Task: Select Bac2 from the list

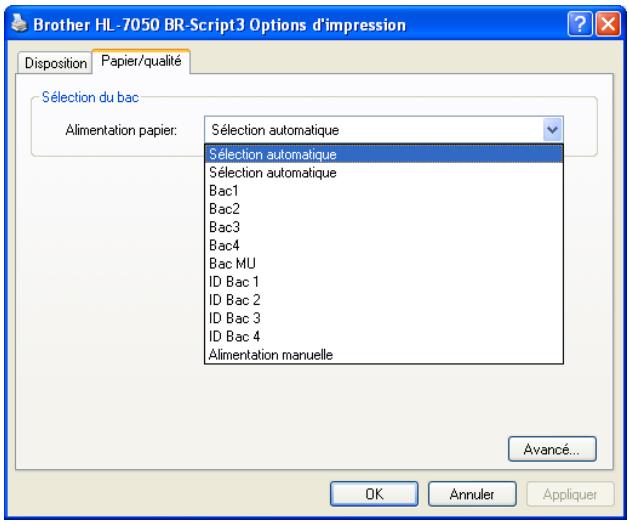Action: (383, 209)
